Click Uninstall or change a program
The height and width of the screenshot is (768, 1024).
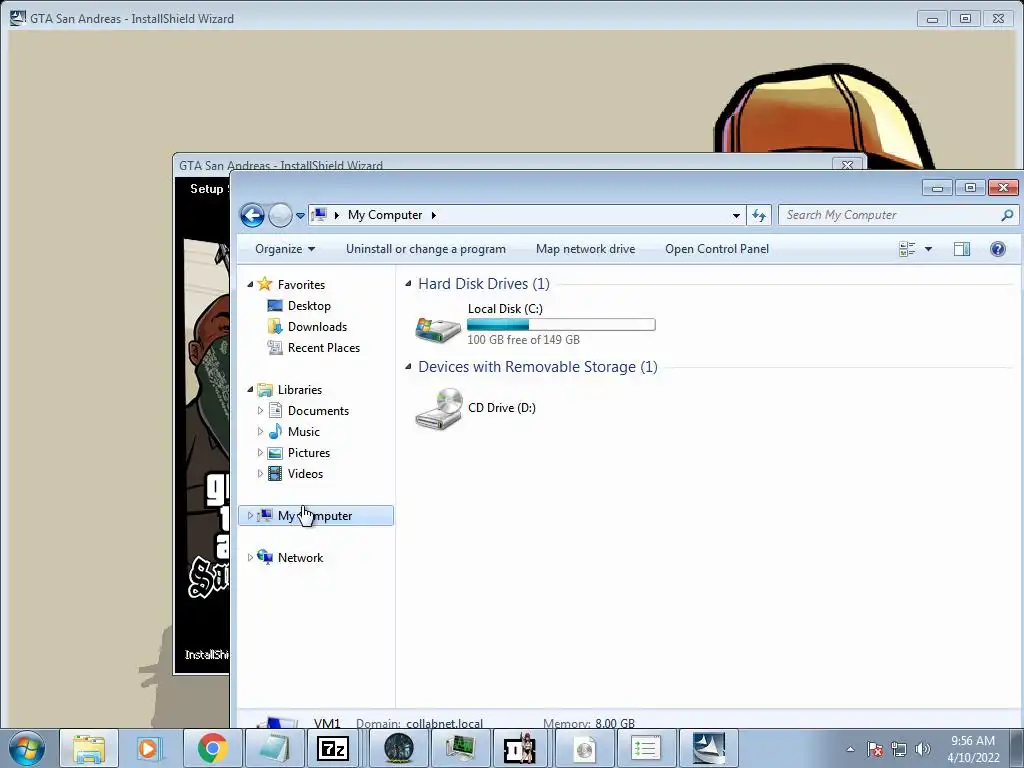tap(426, 249)
